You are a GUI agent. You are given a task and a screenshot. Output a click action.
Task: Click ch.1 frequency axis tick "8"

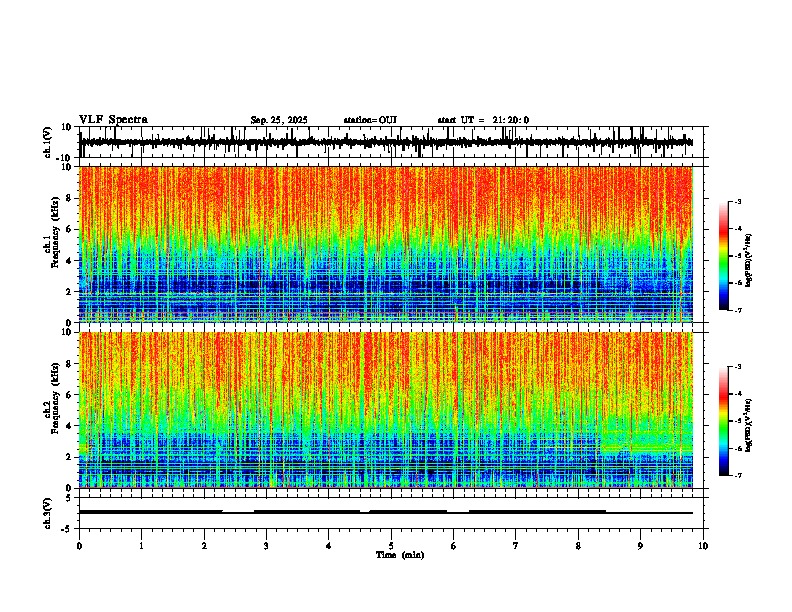click(69, 198)
